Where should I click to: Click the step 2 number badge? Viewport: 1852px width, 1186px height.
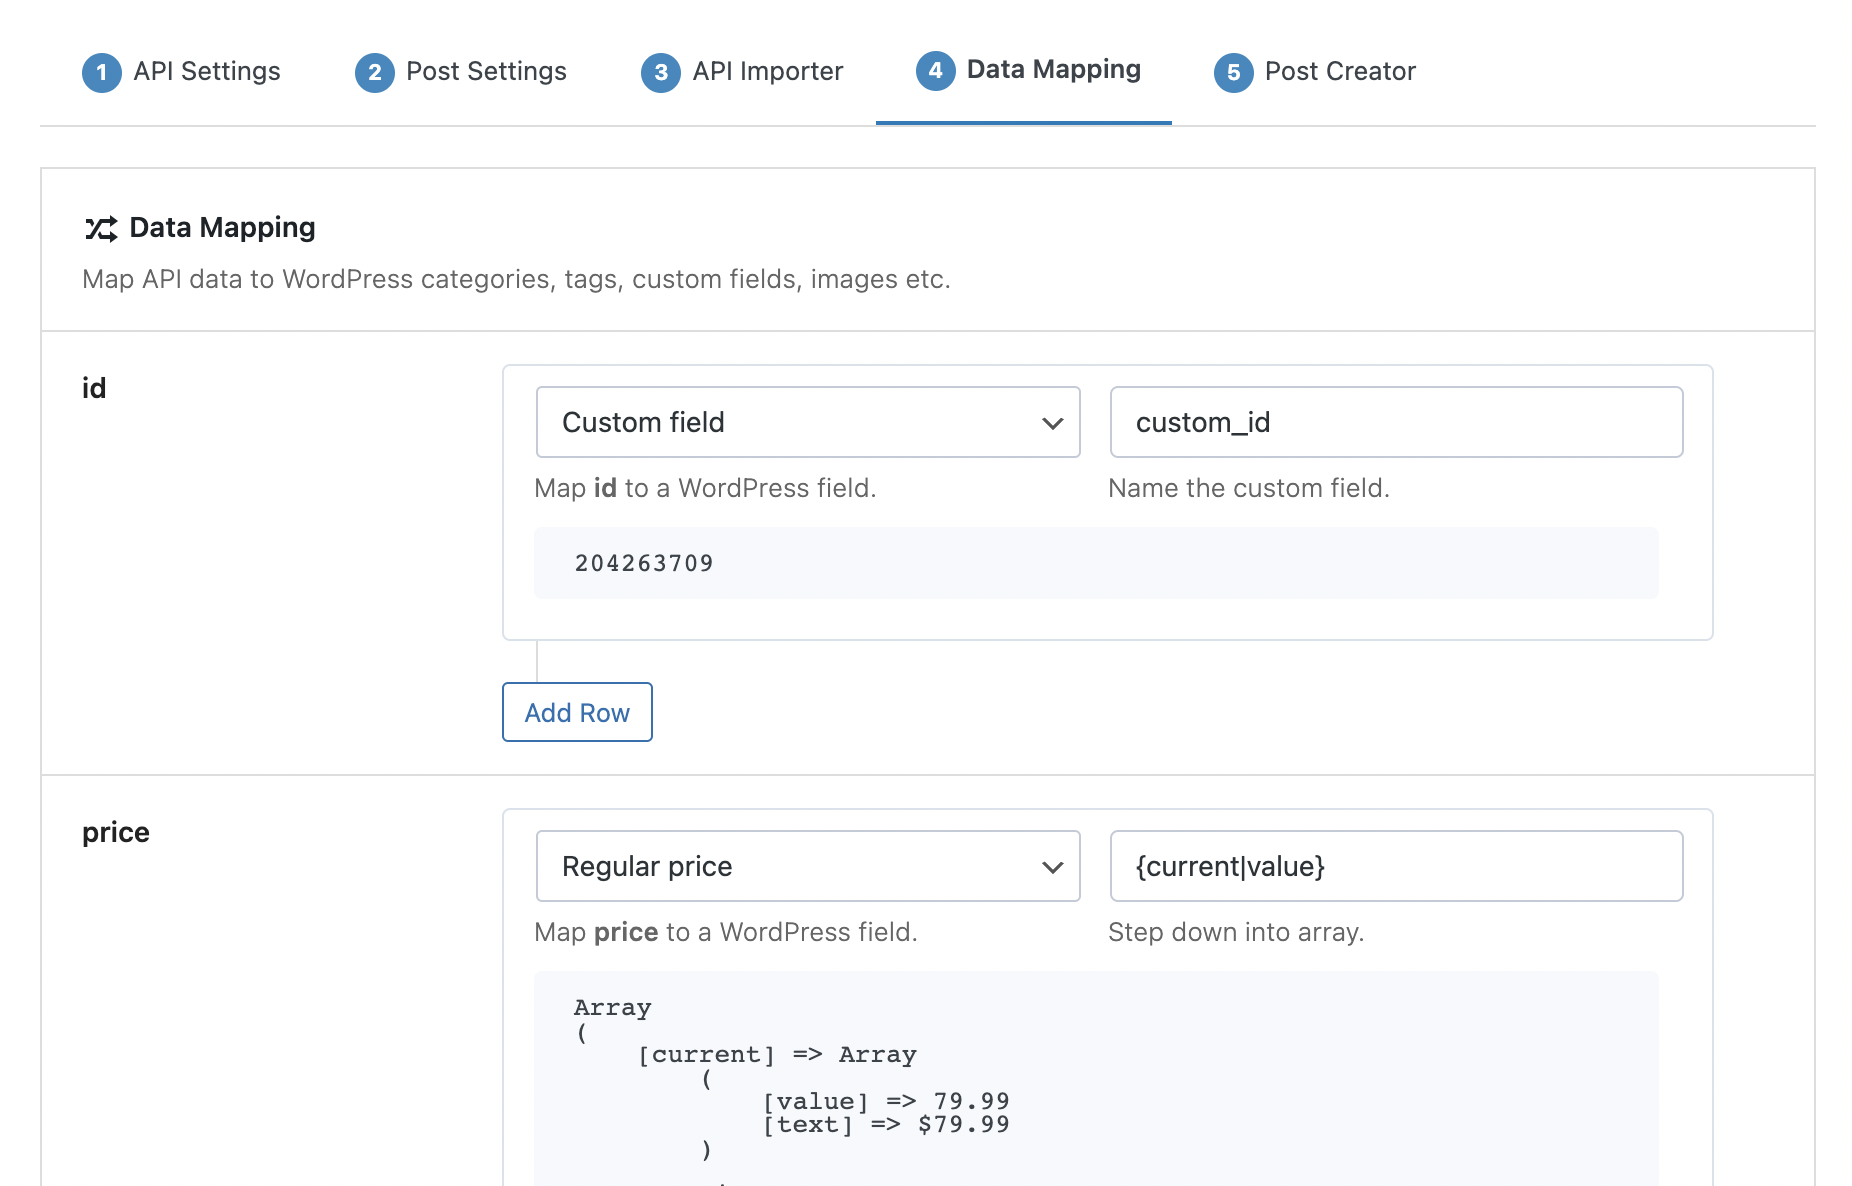point(375,72)
